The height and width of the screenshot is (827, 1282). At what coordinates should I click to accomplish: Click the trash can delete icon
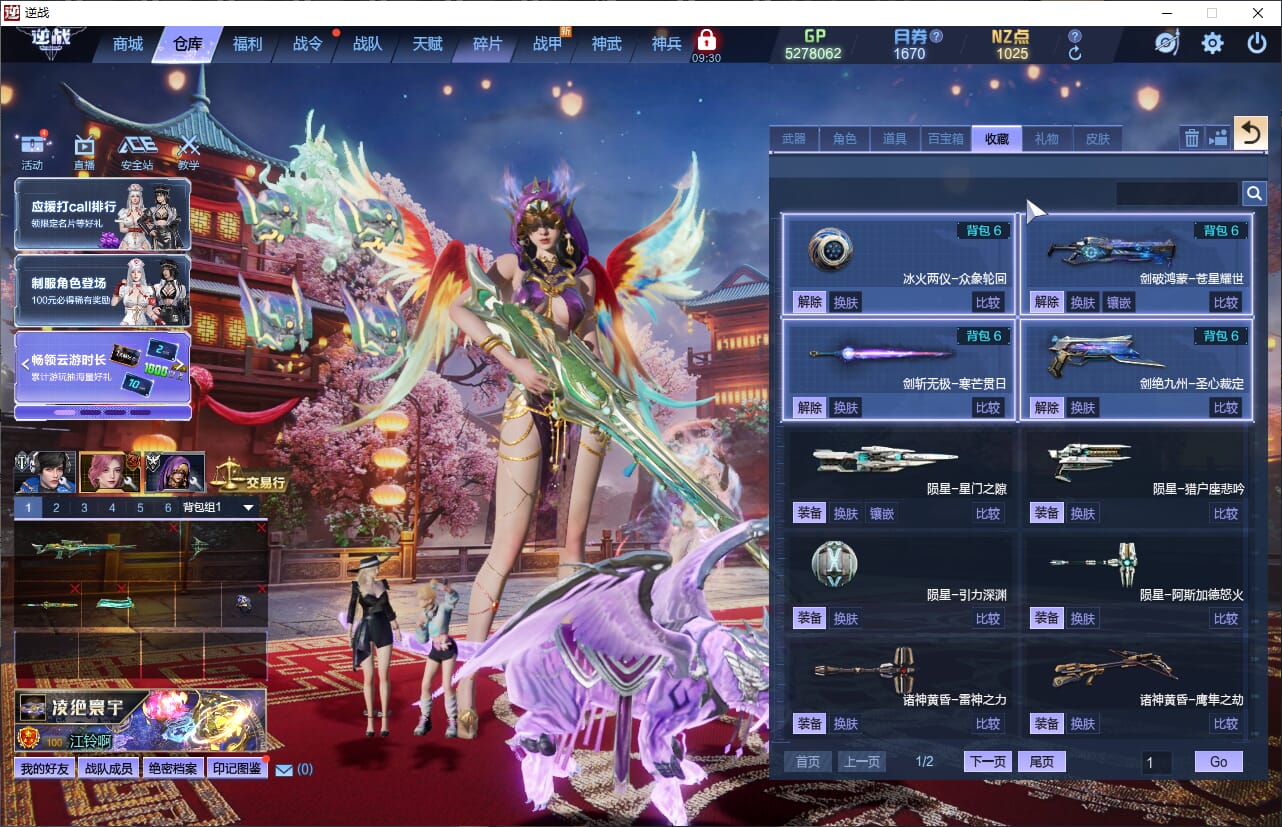coord(1192,138)
